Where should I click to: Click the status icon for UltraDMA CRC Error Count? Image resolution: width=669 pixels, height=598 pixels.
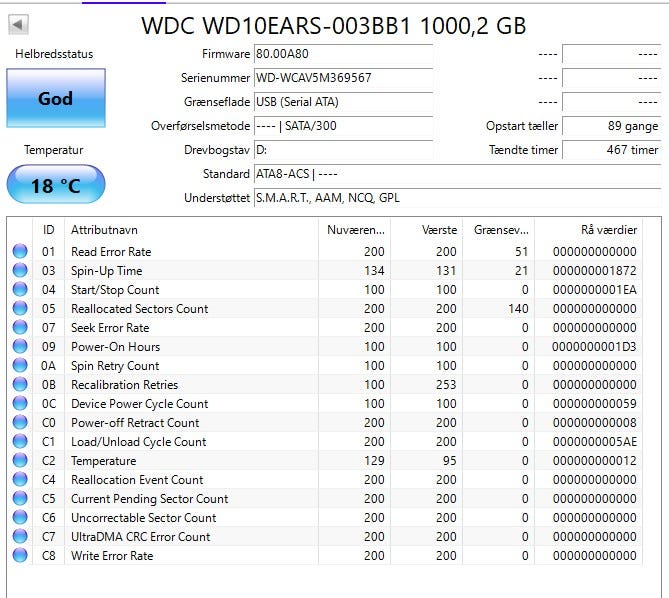coord(20,536)
